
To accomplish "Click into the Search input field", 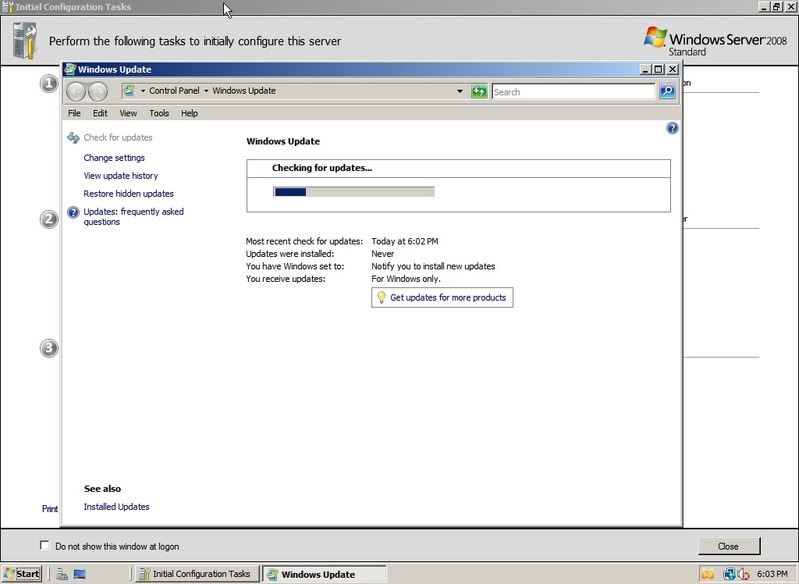I will tap(573, 92).
